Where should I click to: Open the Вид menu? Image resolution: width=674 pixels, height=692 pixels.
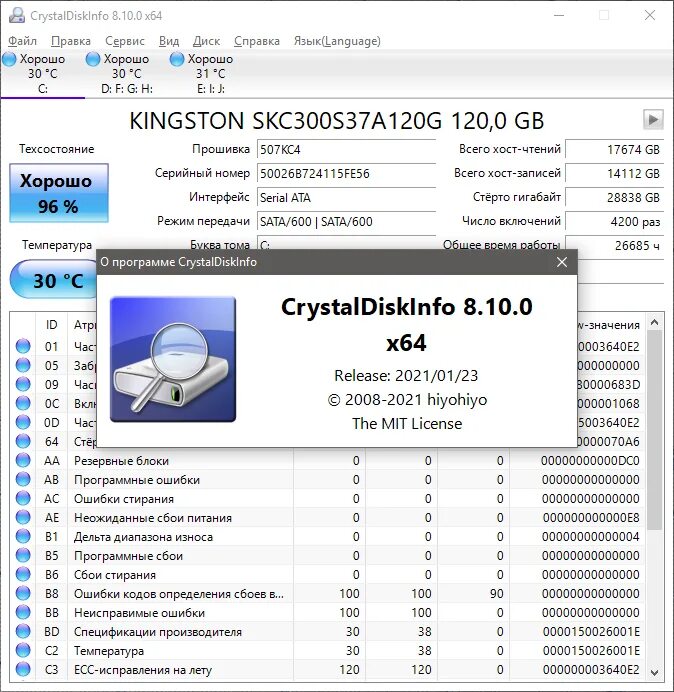(169, 41)
